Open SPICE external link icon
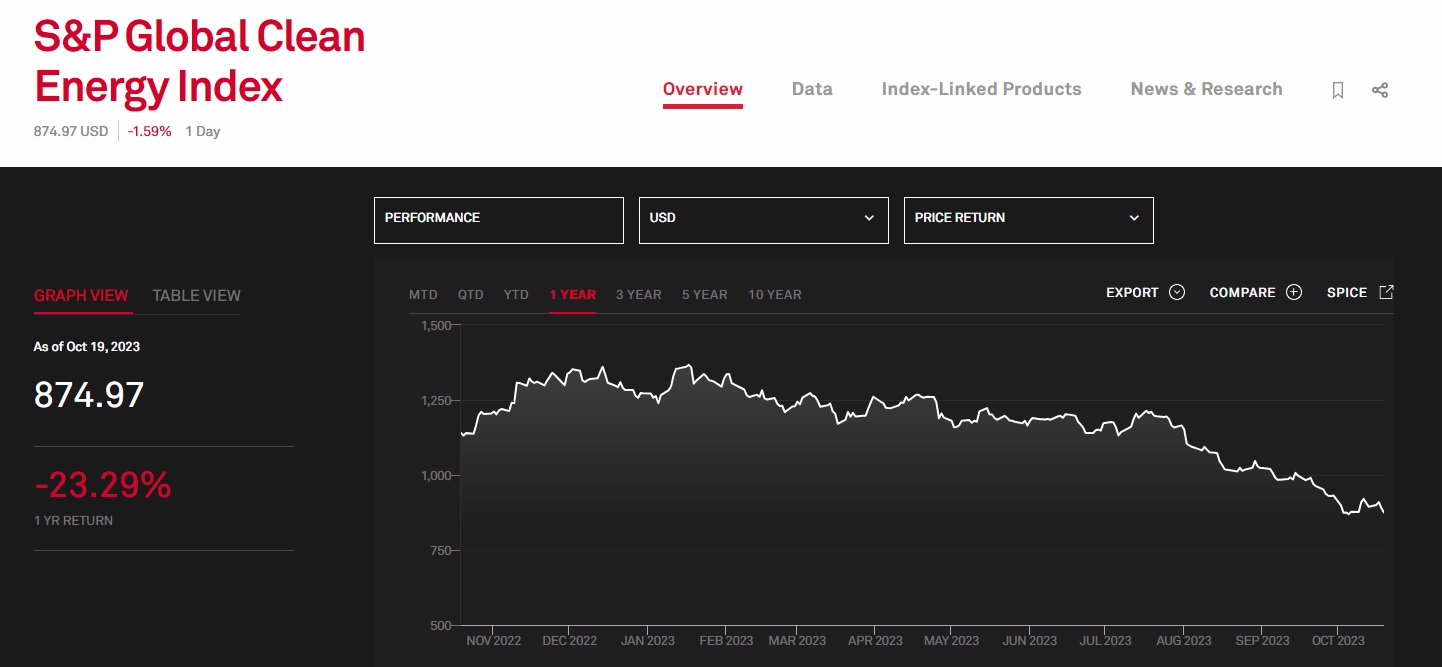1442x667 pixels. [1386, 292]
